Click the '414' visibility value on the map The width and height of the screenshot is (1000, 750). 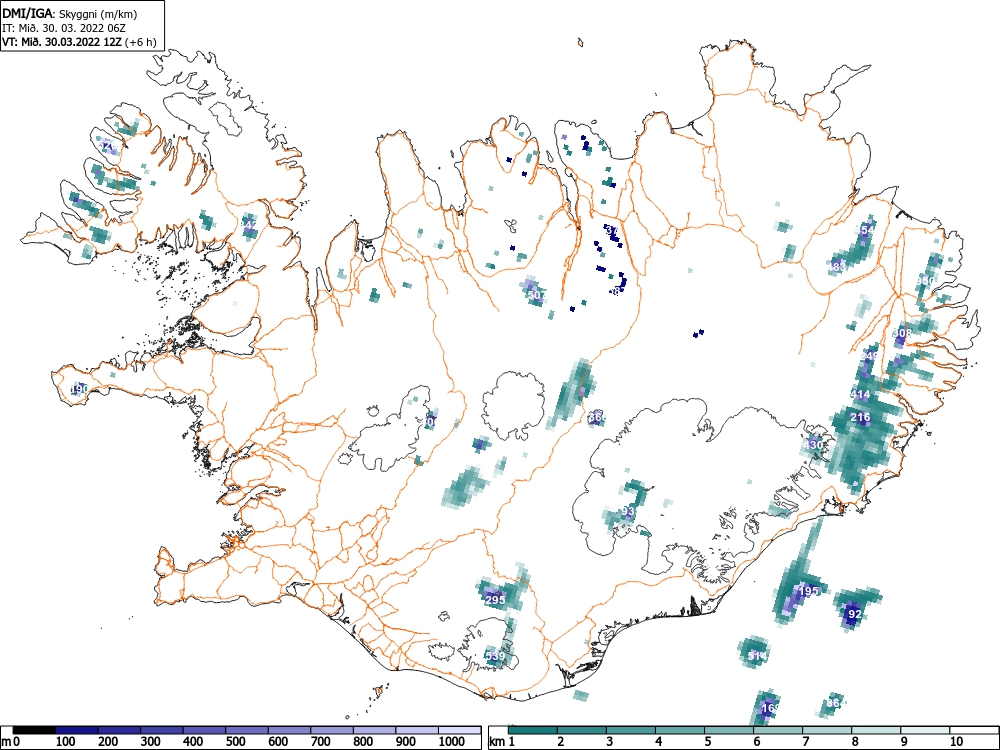coord(860,395)
